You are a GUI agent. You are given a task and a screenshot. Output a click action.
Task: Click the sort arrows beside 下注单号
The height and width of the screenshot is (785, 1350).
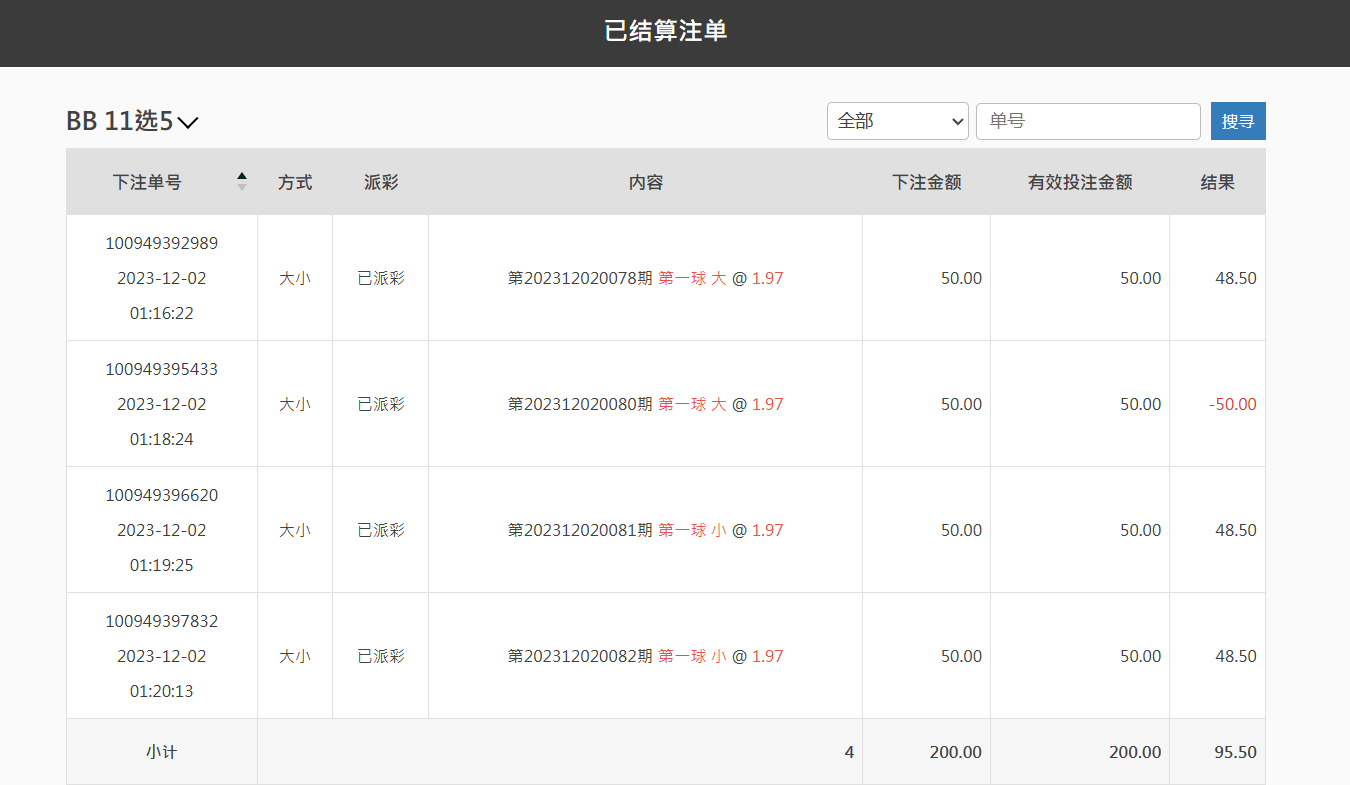point(241,182)
